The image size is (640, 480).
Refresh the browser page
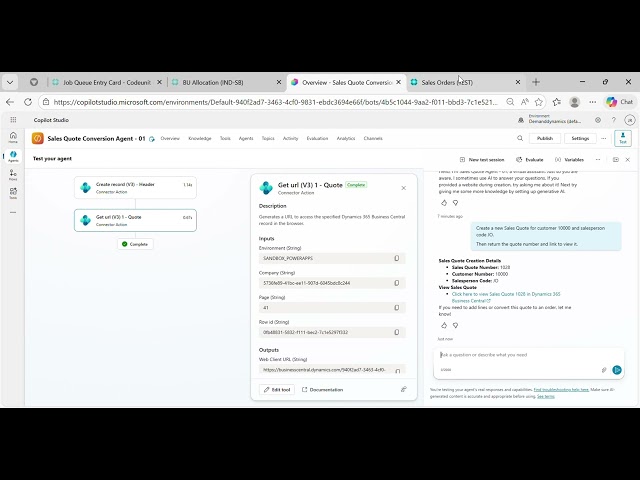click(x=28, y=102)
